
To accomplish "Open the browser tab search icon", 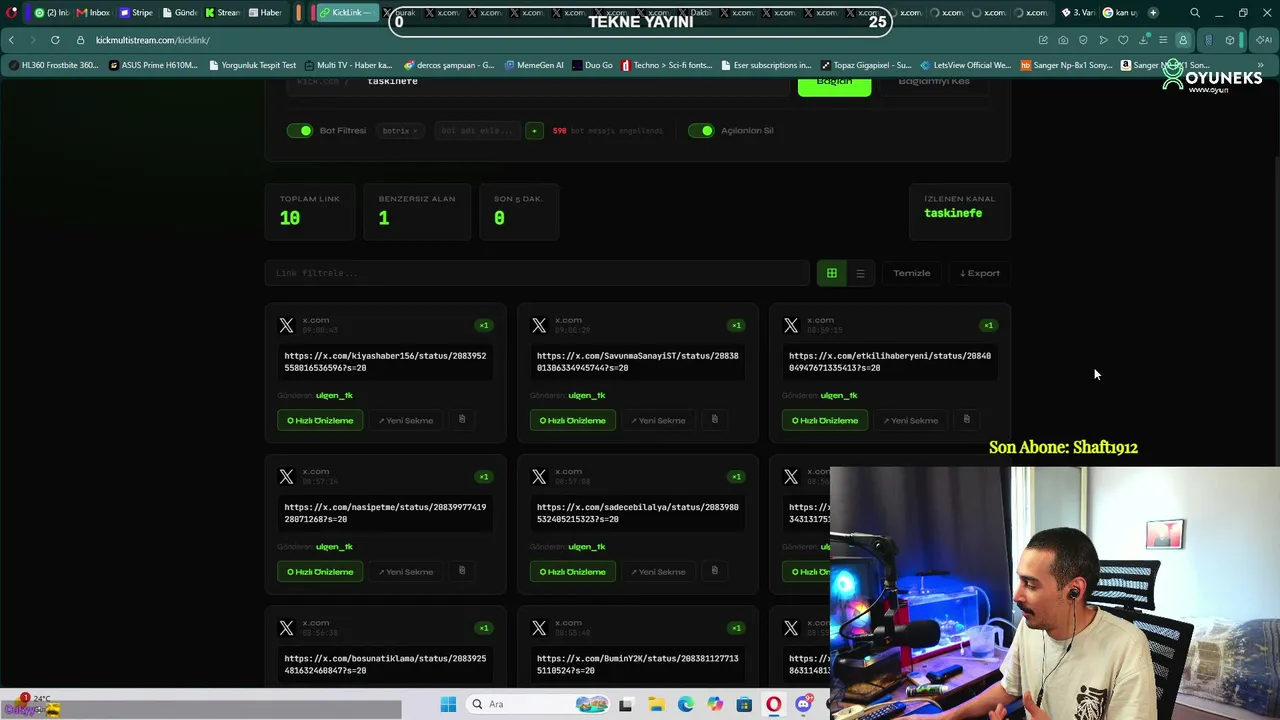I will (1195, 13).
